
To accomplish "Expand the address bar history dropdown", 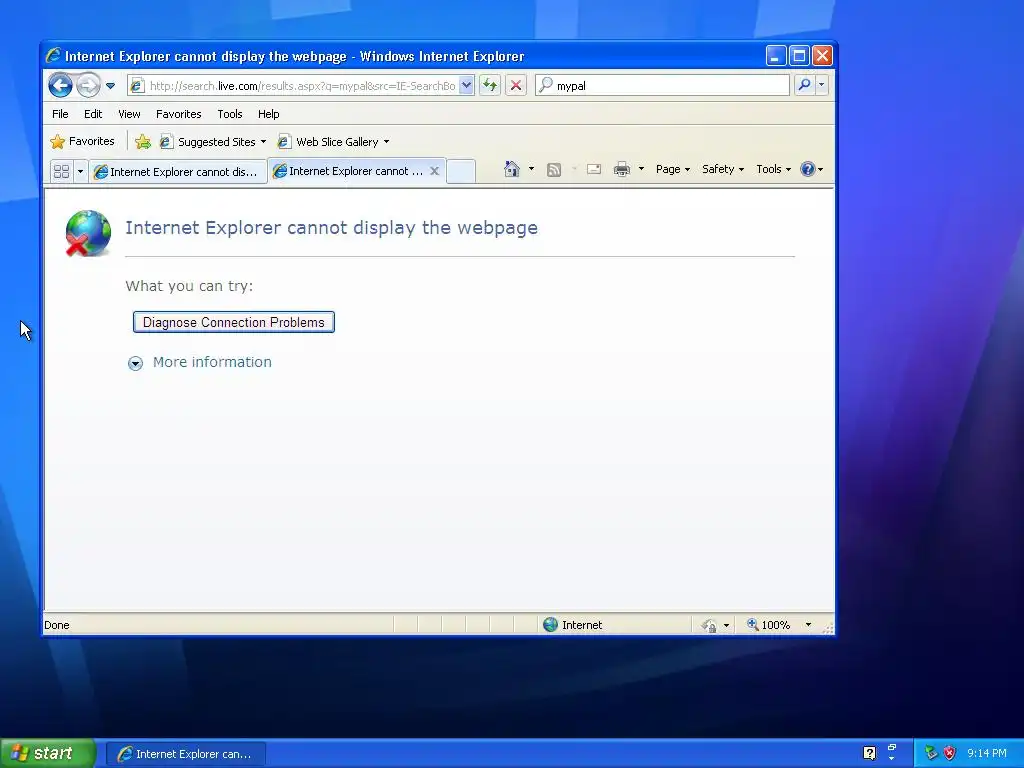I will pyautogui.click(x=466, y=85).
